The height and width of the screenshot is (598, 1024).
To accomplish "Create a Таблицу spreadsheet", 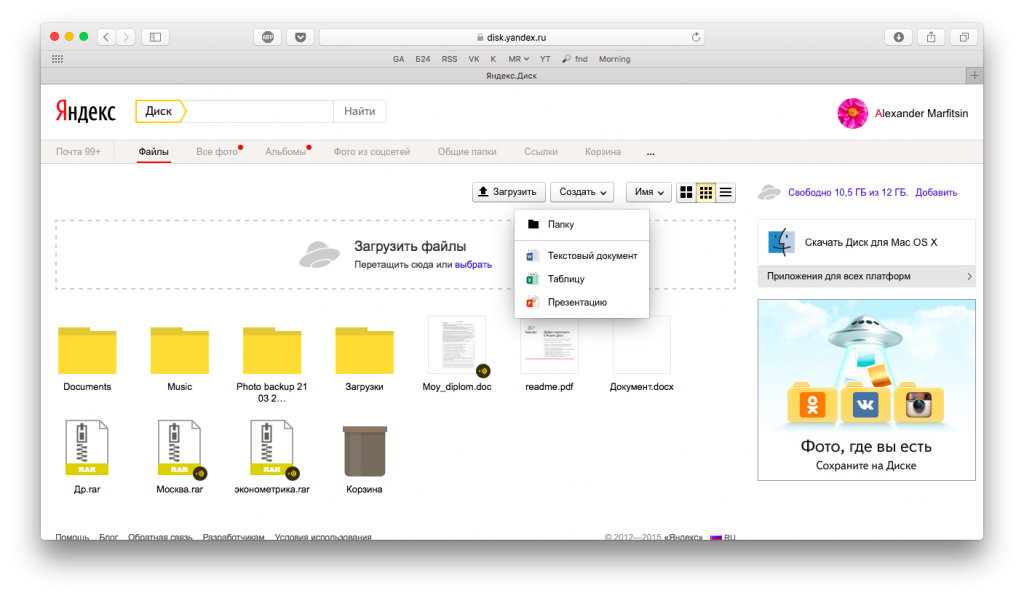I will pos(582,279).
